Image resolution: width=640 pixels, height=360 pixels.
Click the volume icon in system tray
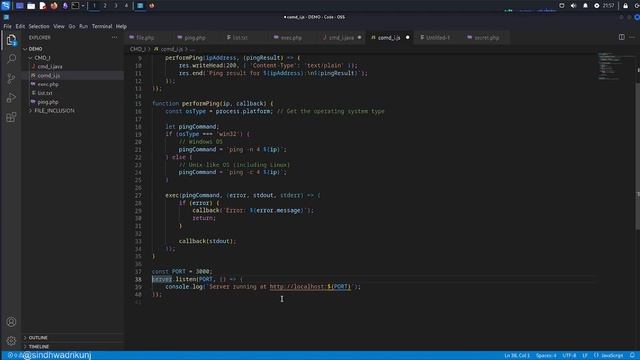(x=573, y=6)
